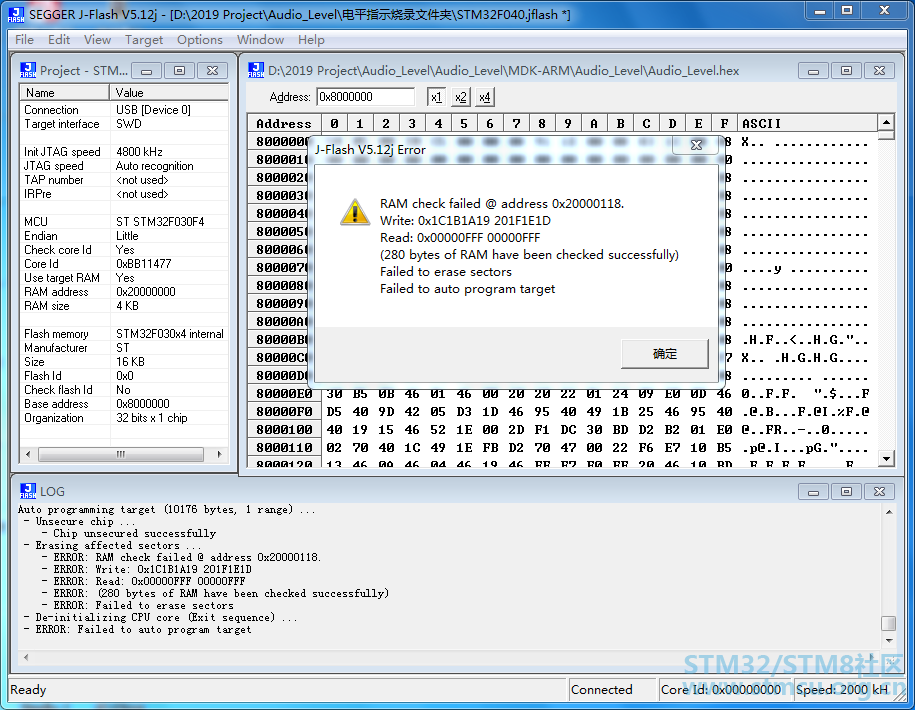Click the J-Flash icon on the Project panel
915x710 pixels.
point(28,70)
